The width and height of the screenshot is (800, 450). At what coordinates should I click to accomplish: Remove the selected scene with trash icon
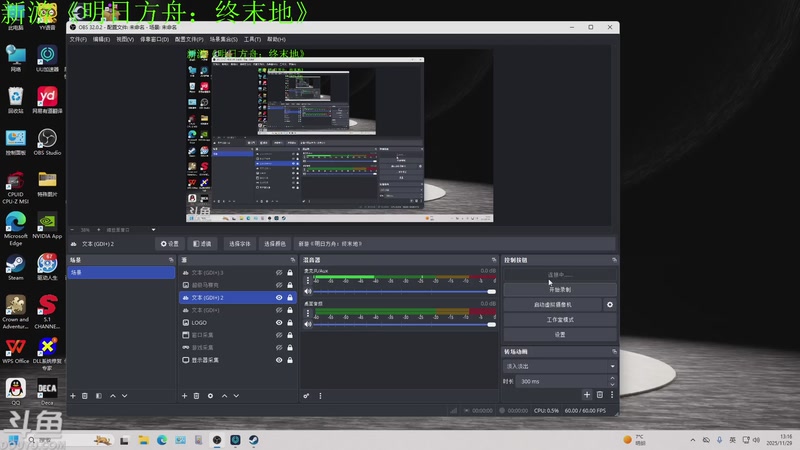pos(85,396)
